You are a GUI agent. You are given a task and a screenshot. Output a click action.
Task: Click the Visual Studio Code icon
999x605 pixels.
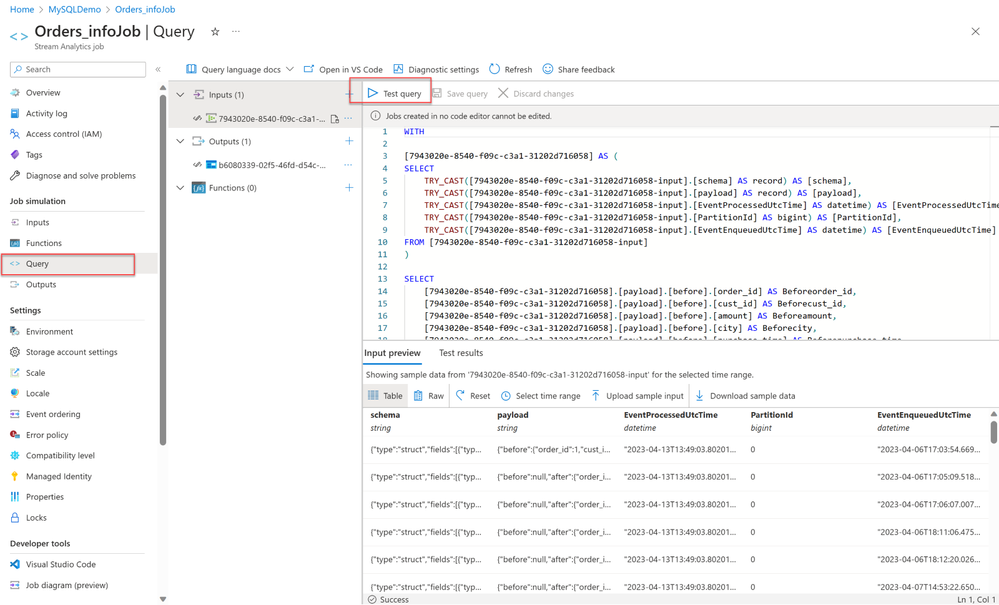[x=15, y=564]
